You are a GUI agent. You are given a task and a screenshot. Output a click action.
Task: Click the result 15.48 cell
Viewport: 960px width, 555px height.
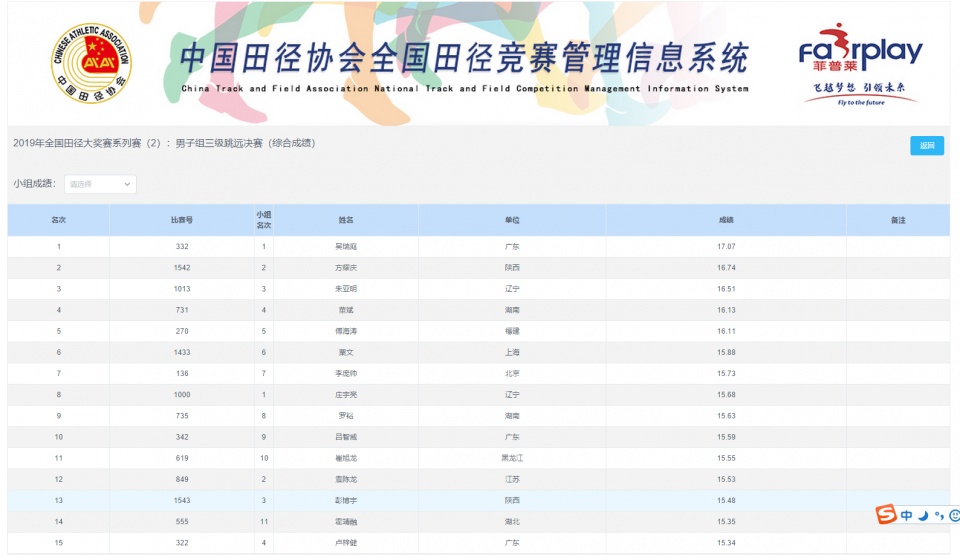[x=726, y=500]
